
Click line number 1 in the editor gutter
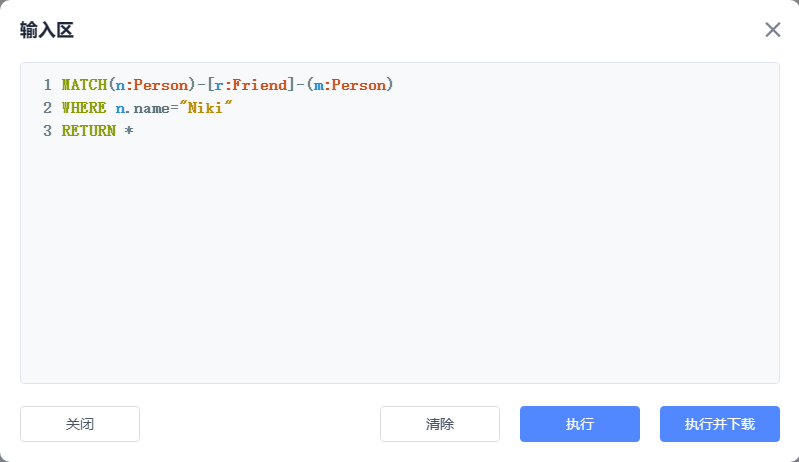click(47, 85)
